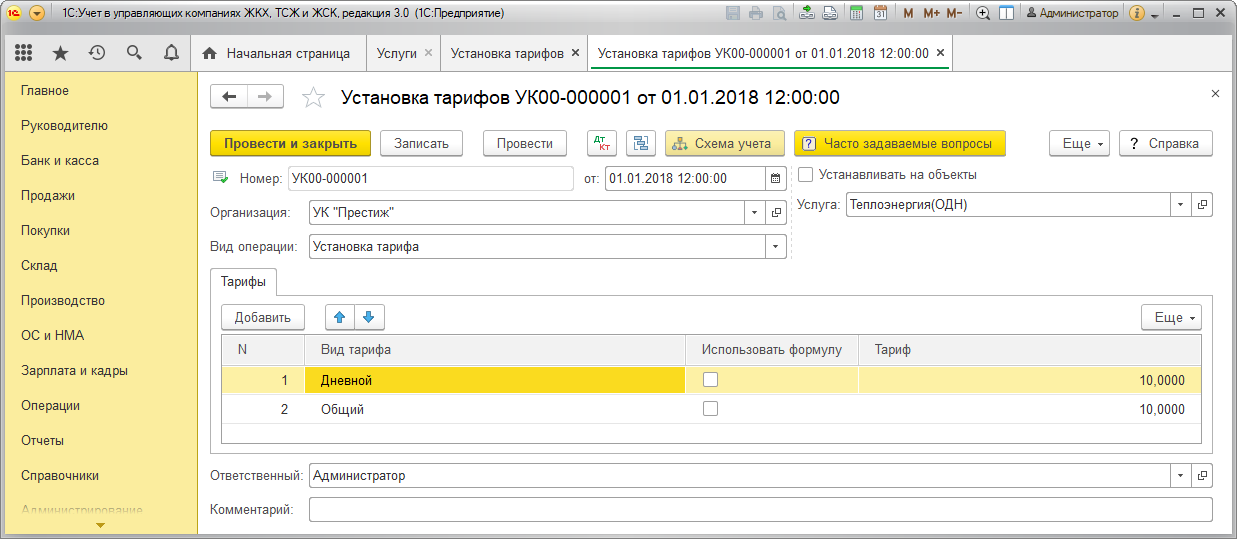Click the Провести и закрыть button
Image resolution: width=1237 pixels, height=539 pixels.
(x=290, y=143)
